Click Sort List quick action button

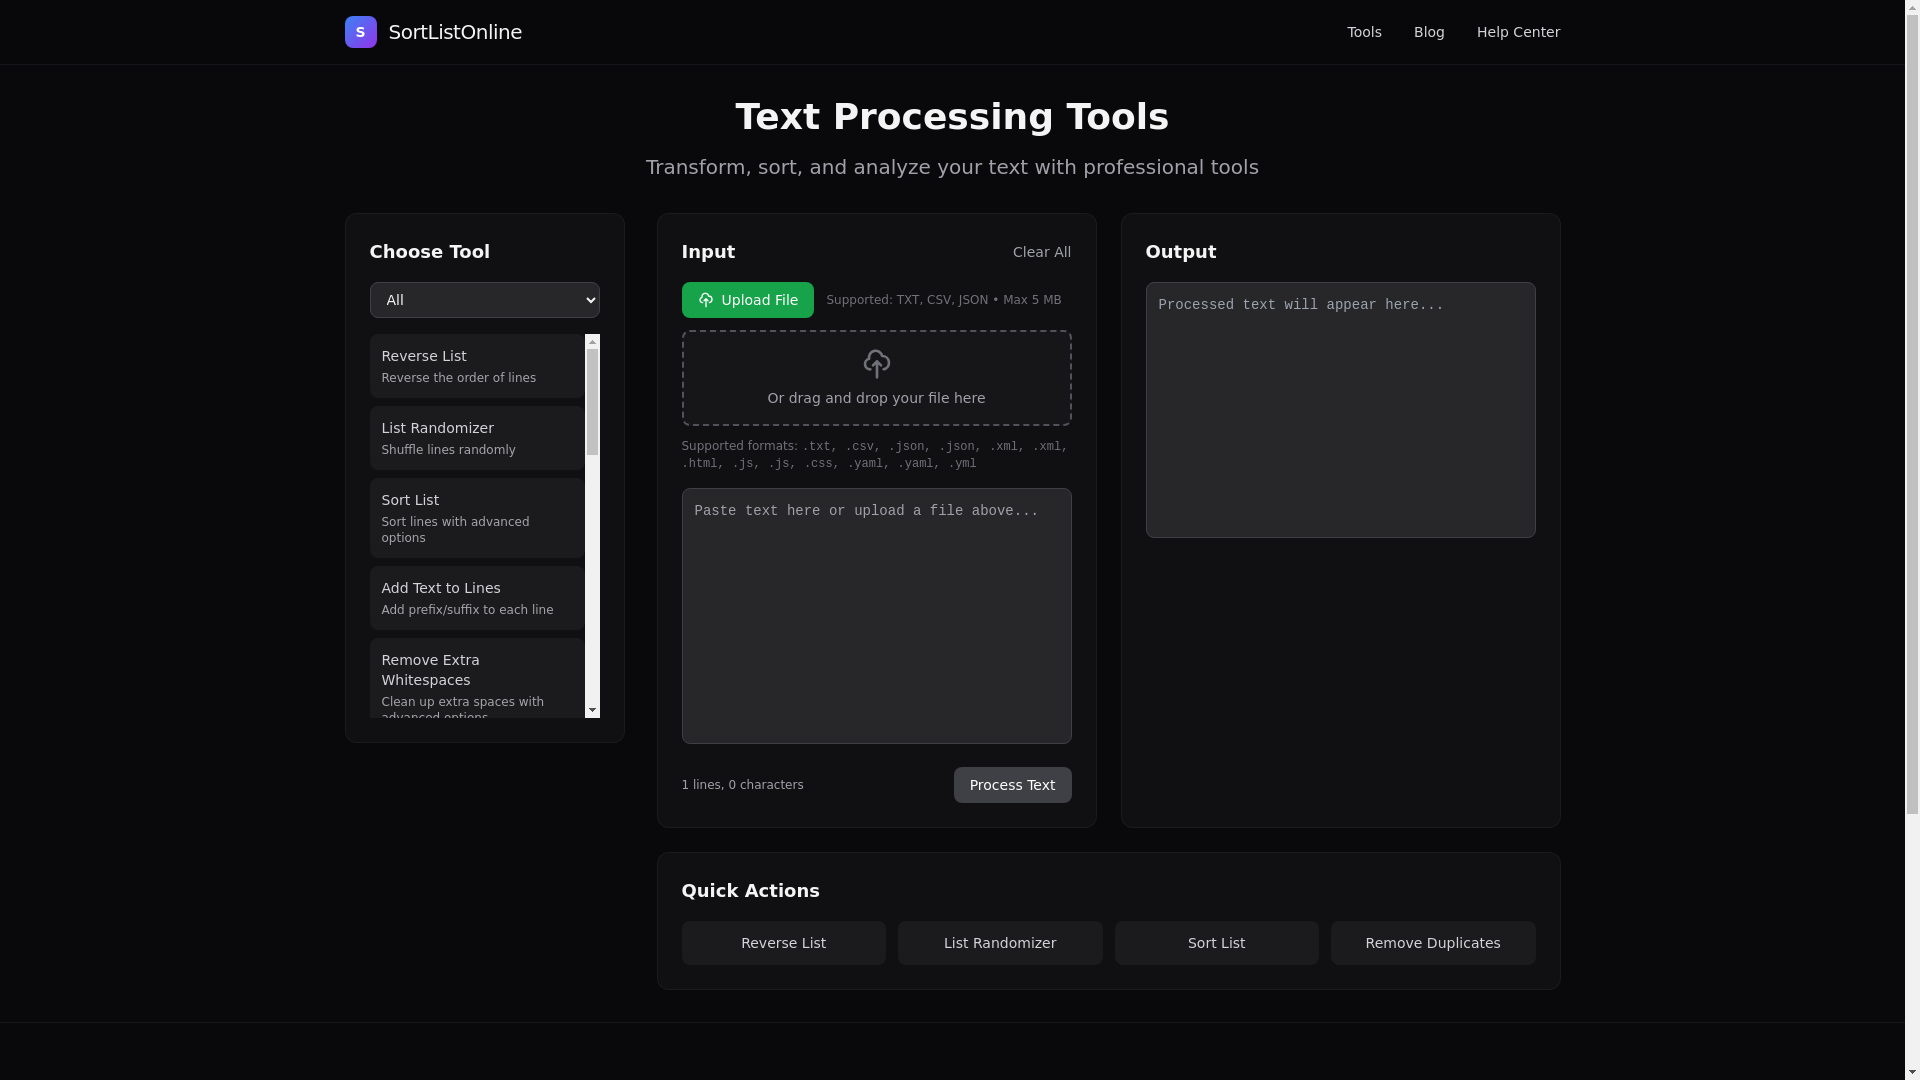1216,943
